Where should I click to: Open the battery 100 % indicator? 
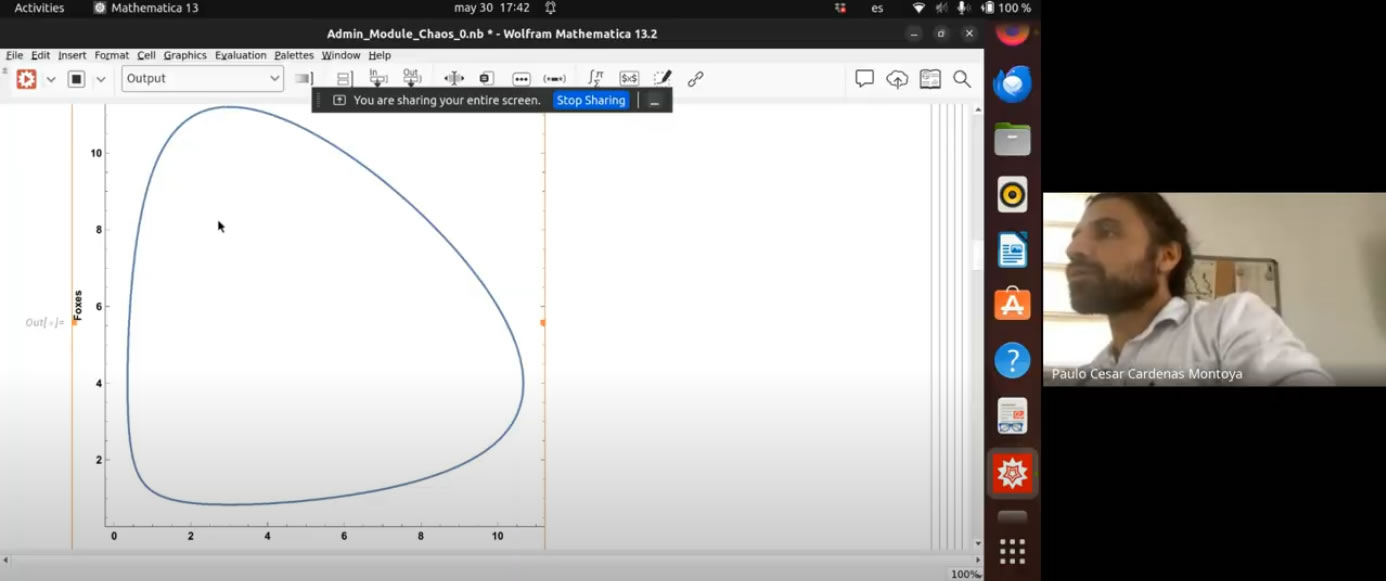[x=1006, y=8]
